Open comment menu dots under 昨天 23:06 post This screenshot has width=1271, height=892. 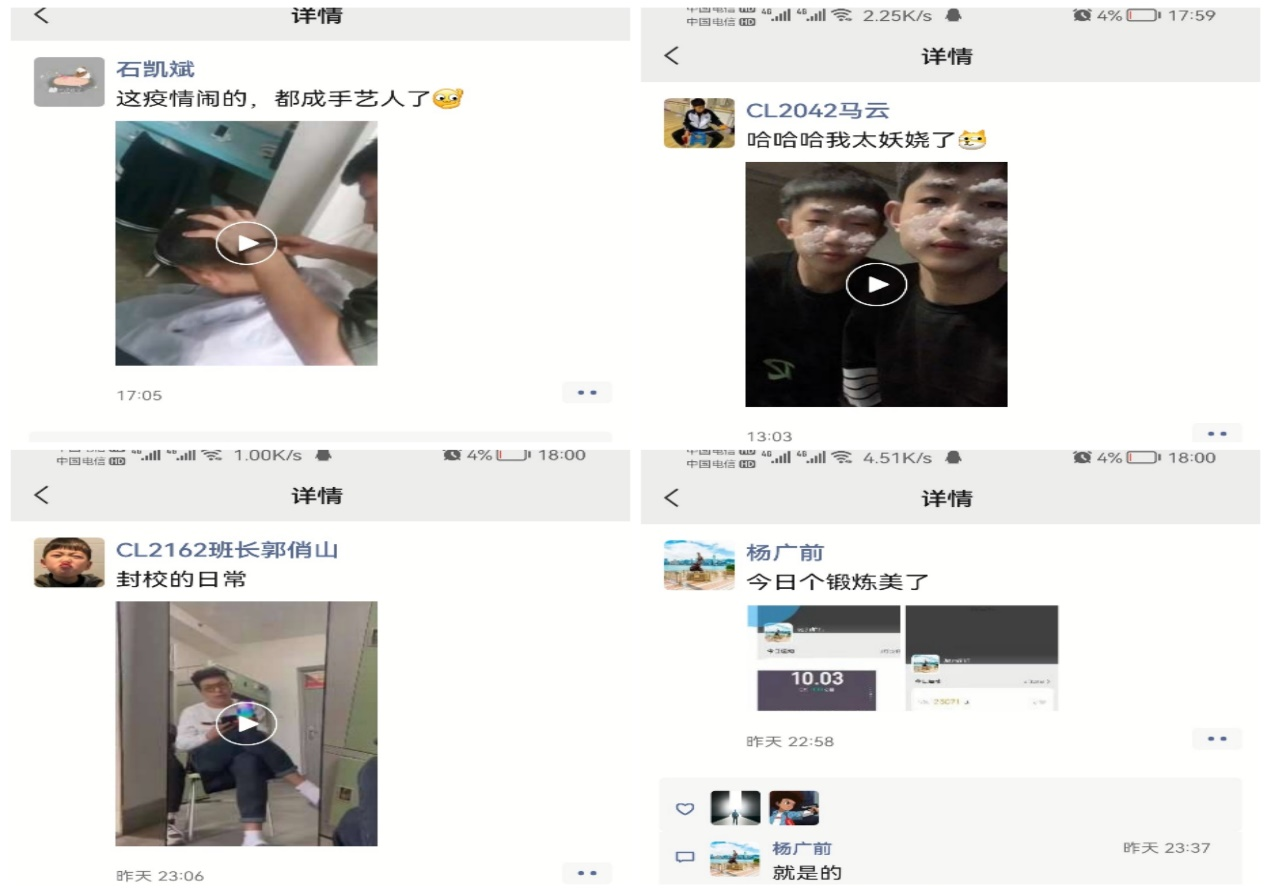pos(587,874)
